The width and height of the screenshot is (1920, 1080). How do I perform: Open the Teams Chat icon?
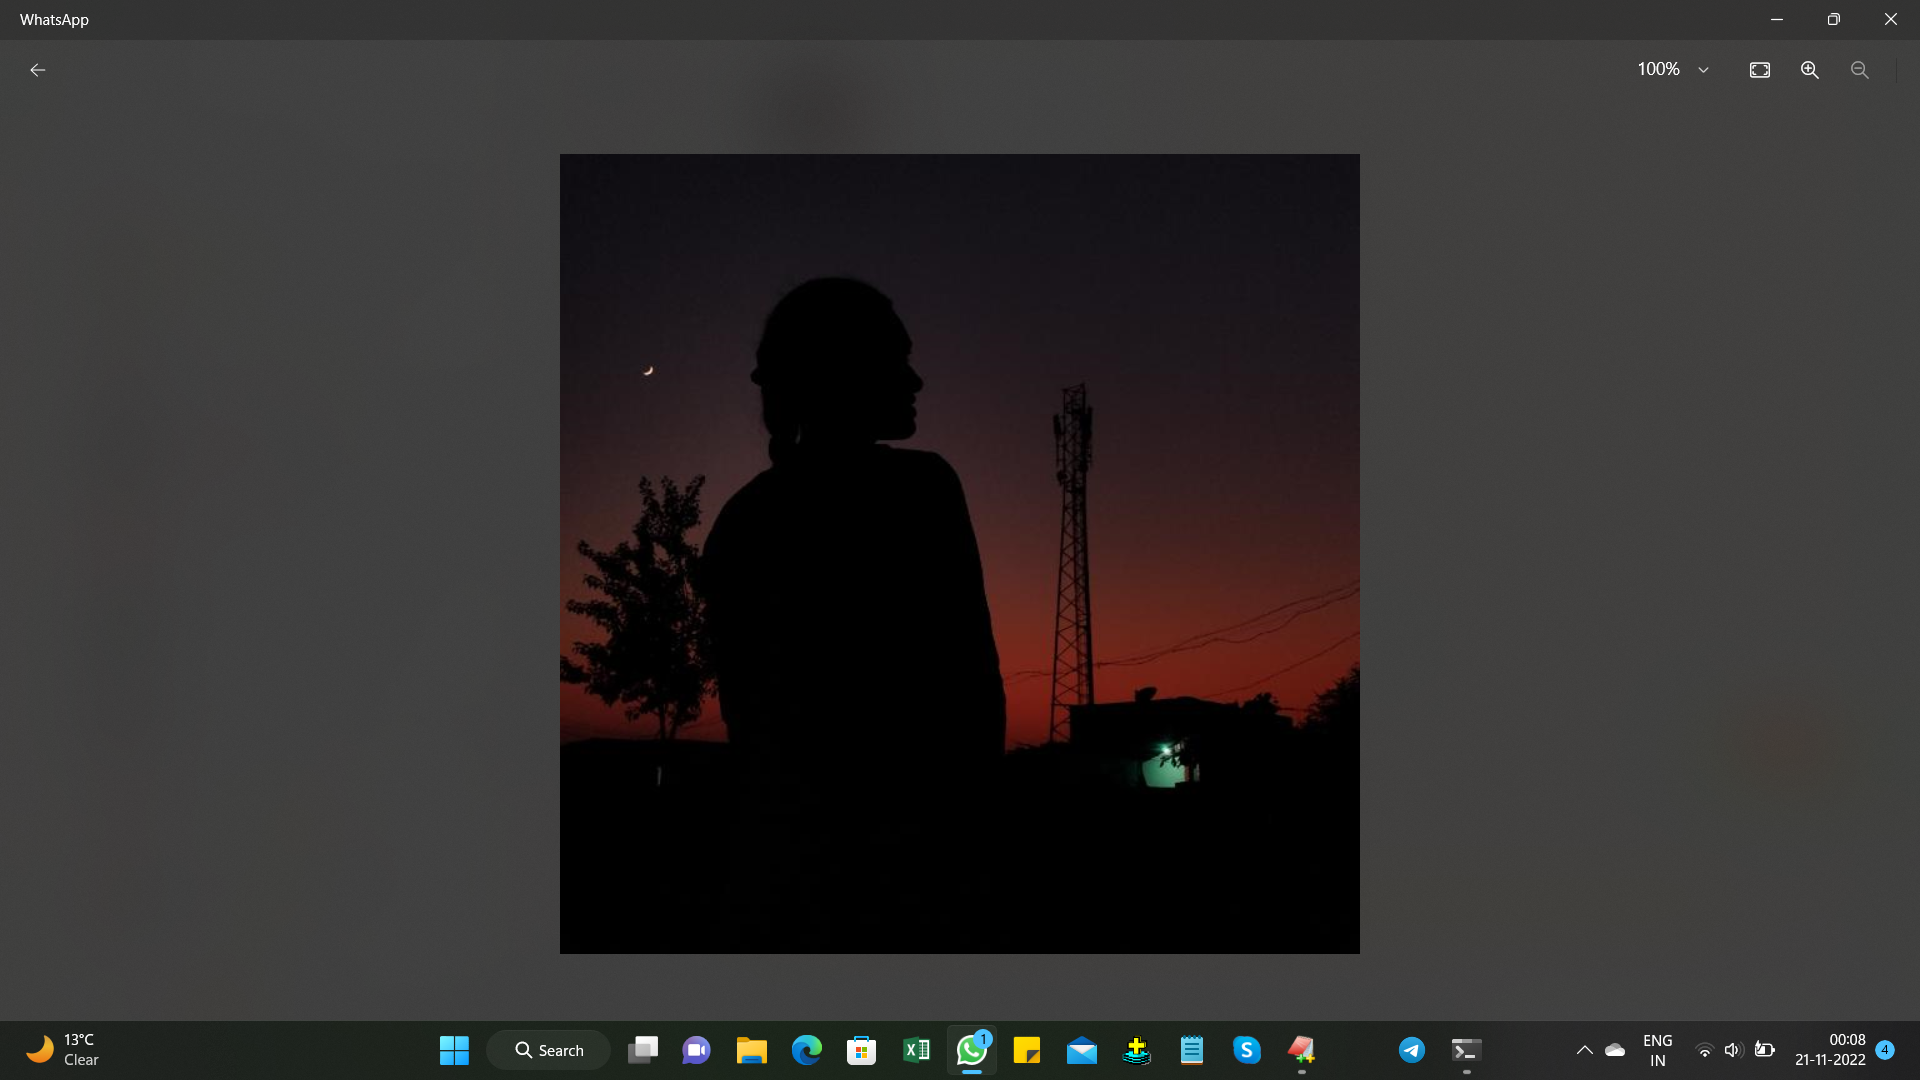click(697, 1050)
